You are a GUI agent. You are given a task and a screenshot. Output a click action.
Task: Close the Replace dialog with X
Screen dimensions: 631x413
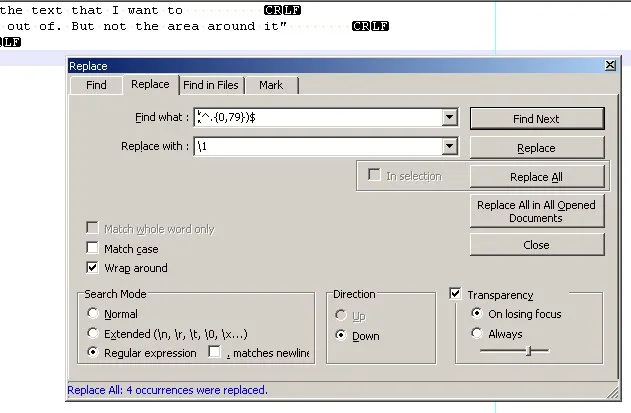click(x=610, y=65)
